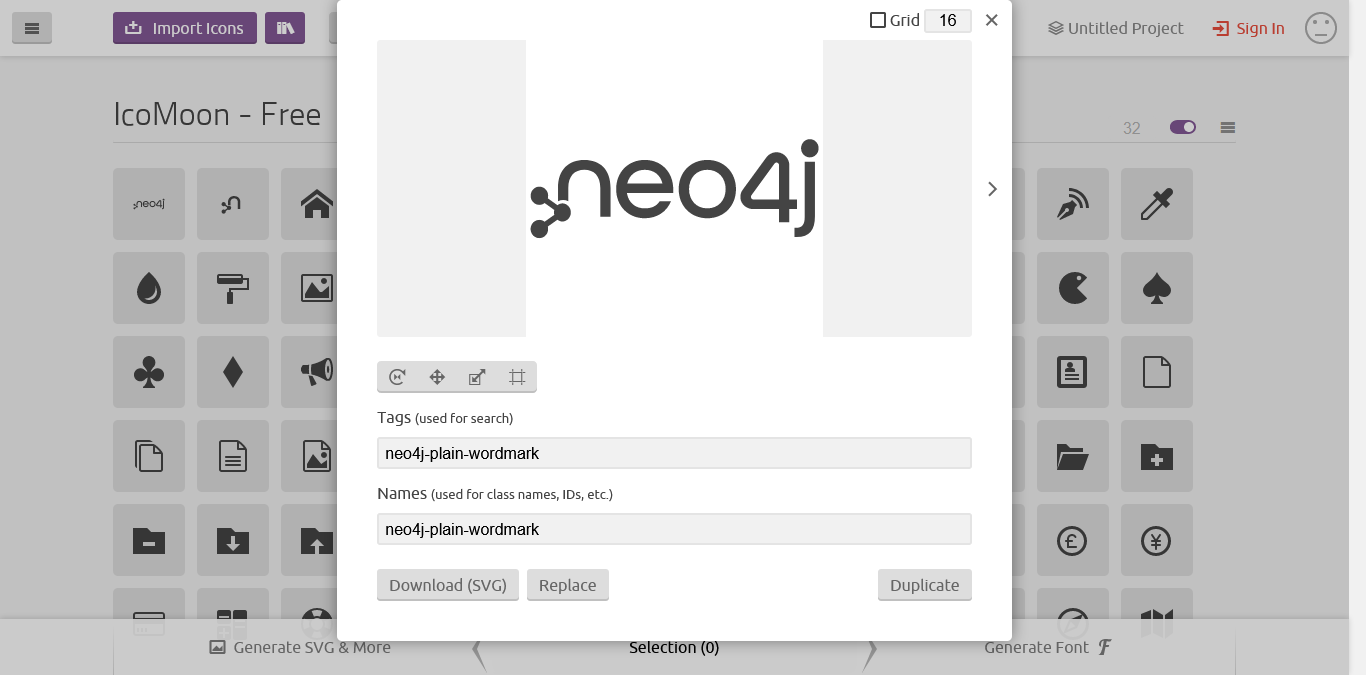This screenshot has height=675, width=1366.
Task: Click the spades icon in grid
Action: [1157, 288]
